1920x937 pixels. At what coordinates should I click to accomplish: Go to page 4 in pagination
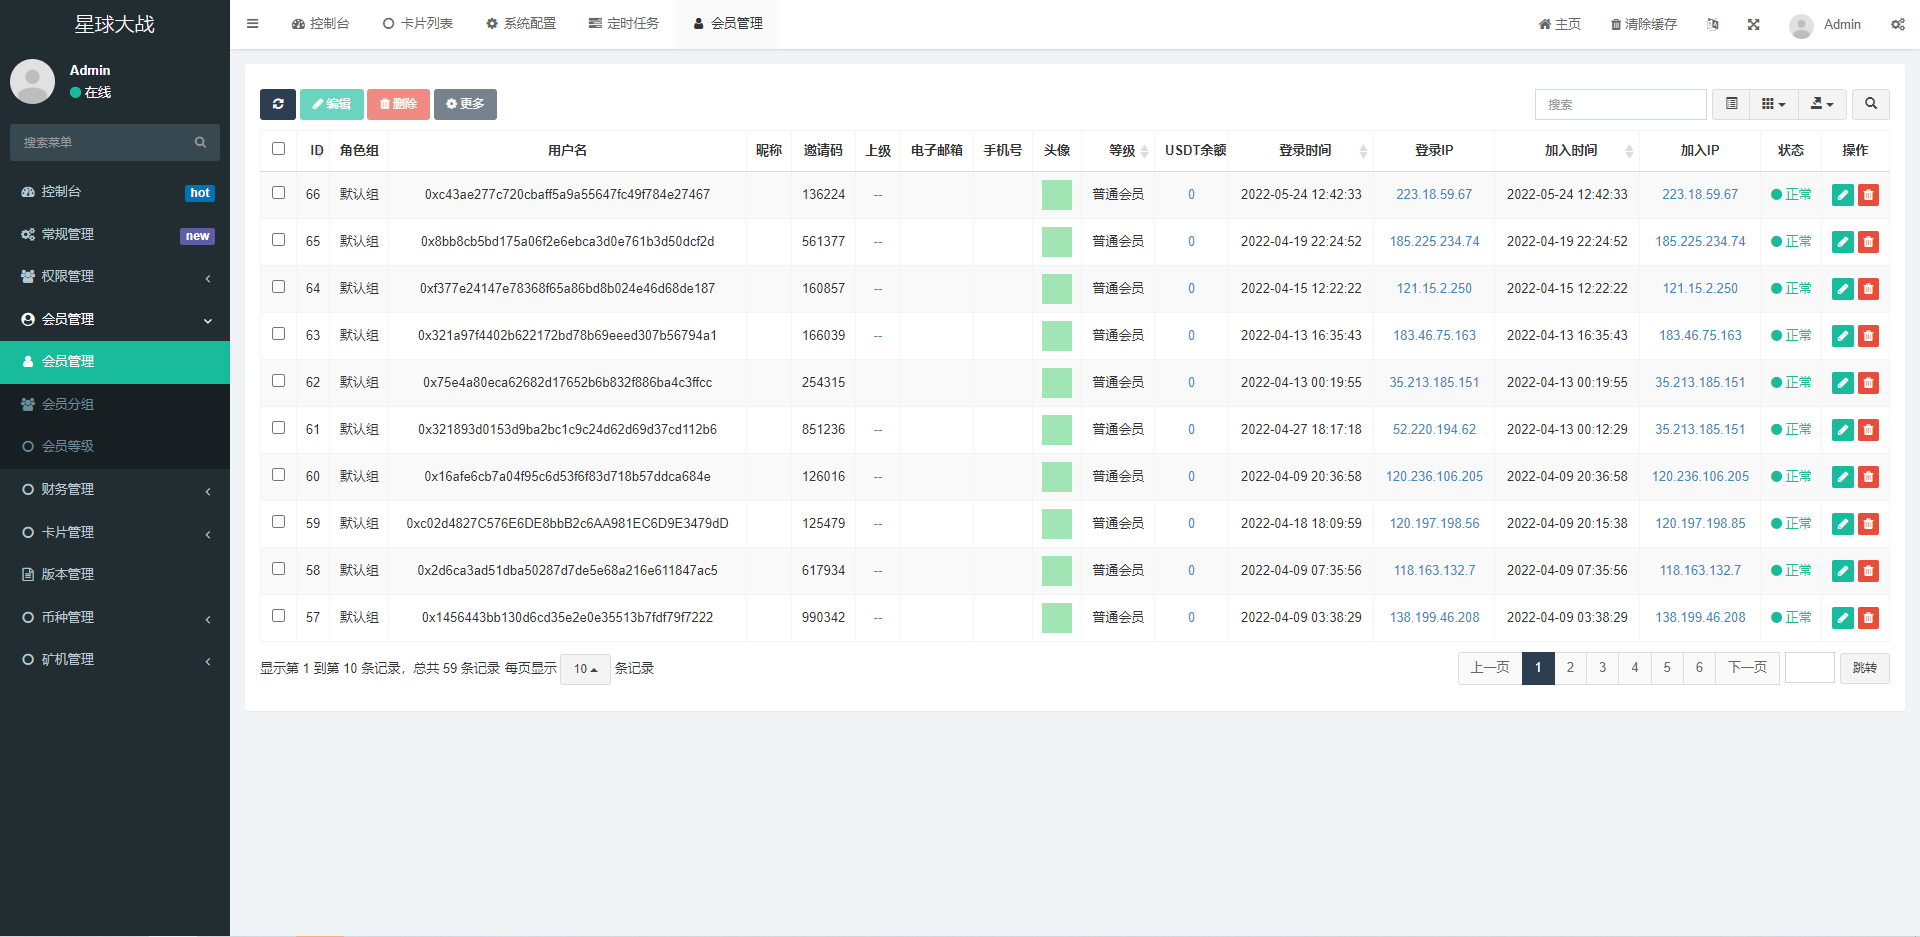[1634, 668]
